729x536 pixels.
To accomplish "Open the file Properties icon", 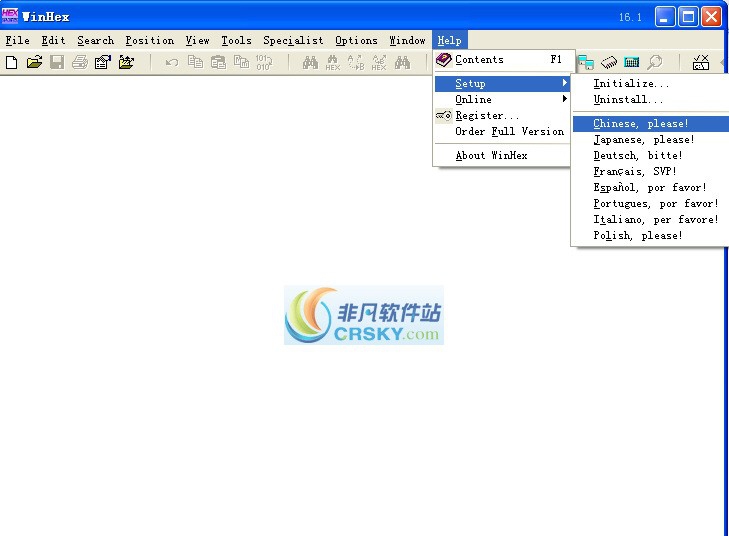I will 103,62.
